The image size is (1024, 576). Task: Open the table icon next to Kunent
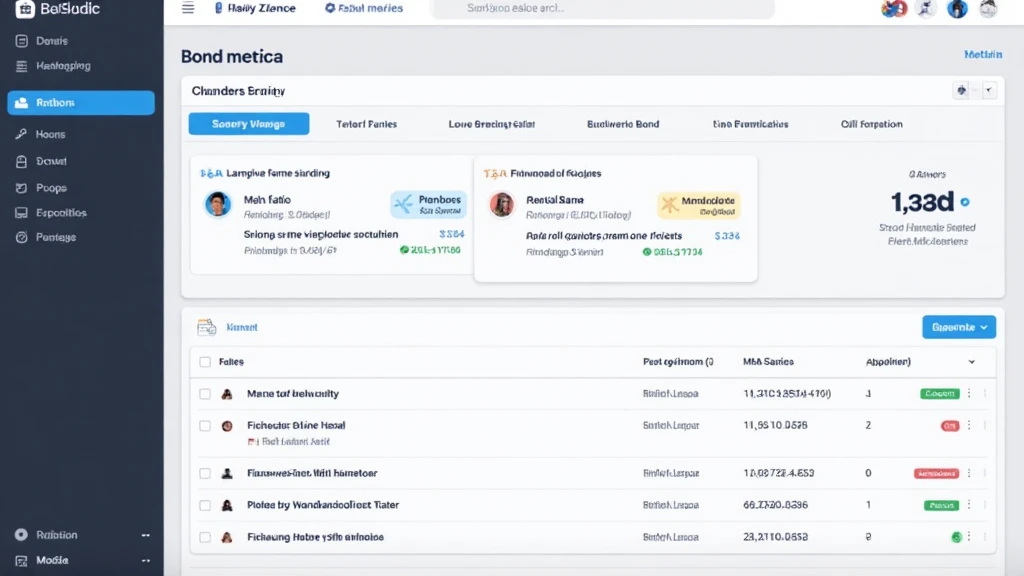pyautogui.click(x=207, y=327)
